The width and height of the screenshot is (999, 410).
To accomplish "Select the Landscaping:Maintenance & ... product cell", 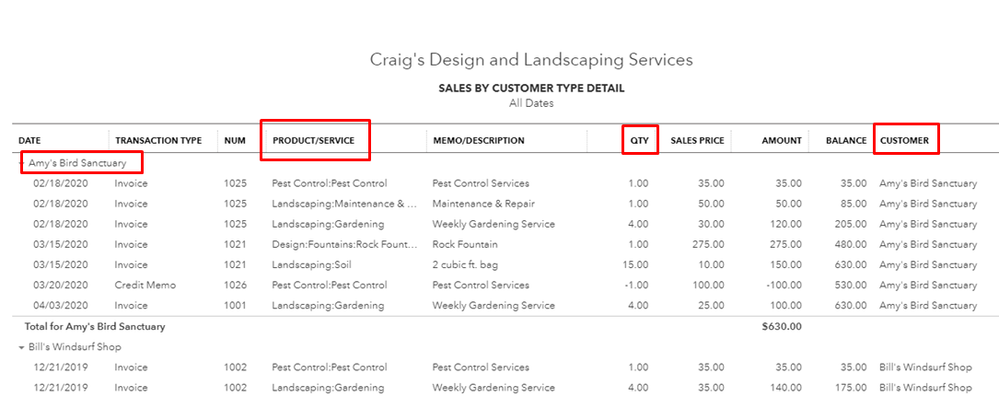I will 345,204.
